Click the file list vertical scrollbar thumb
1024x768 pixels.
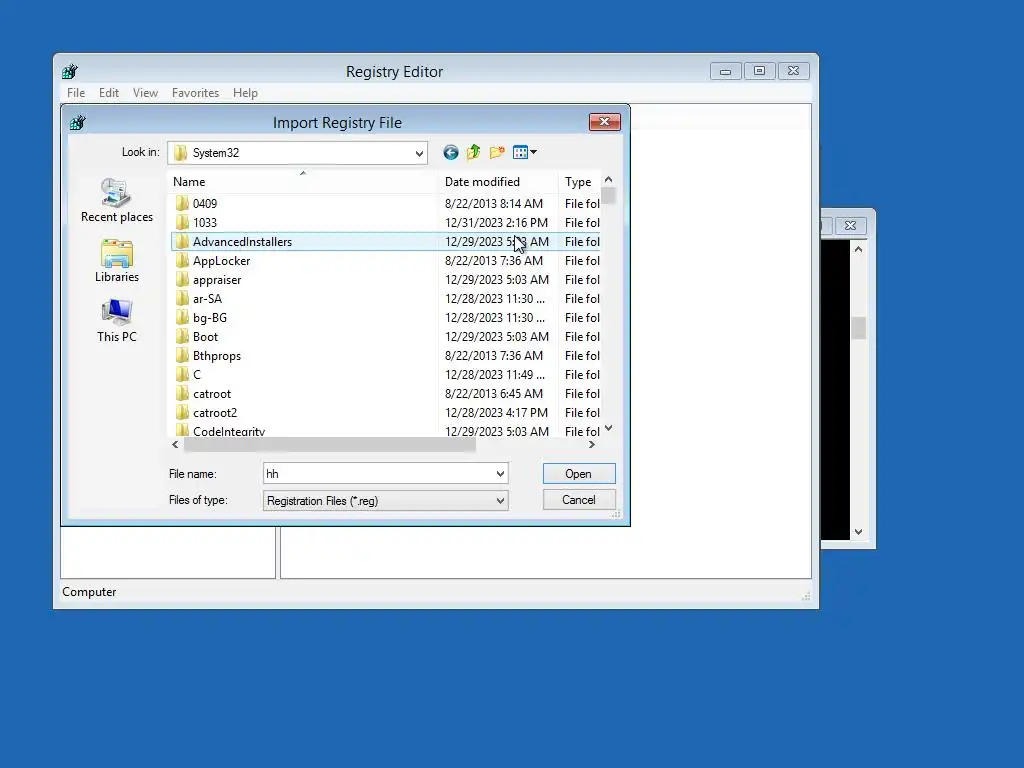click(609, 197)
